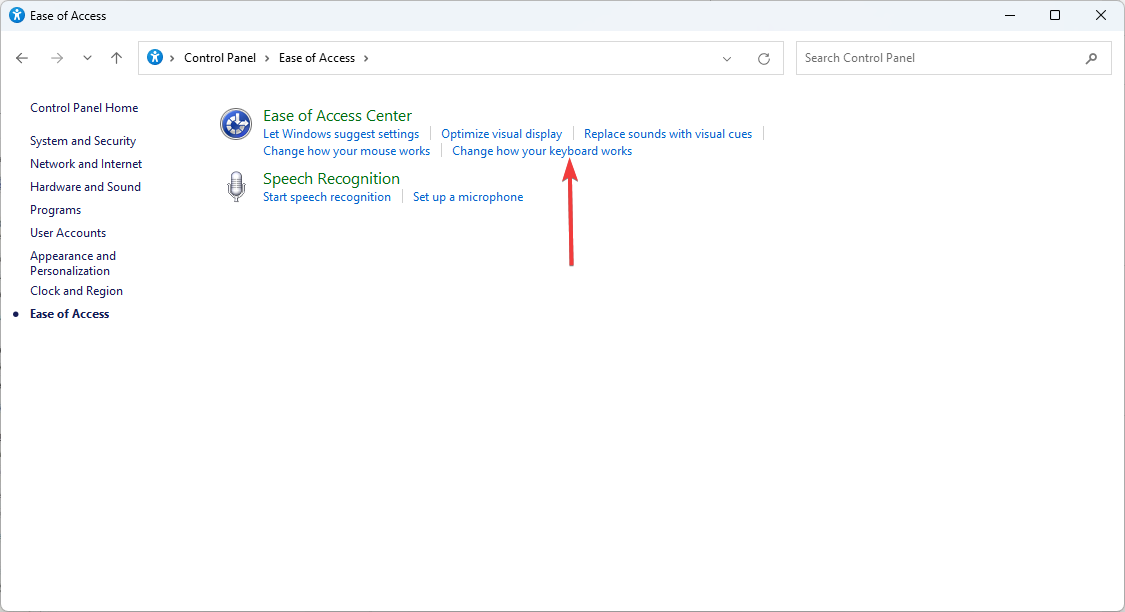
Task: Expand the address bar history dropdown
Action: [727, 59]
